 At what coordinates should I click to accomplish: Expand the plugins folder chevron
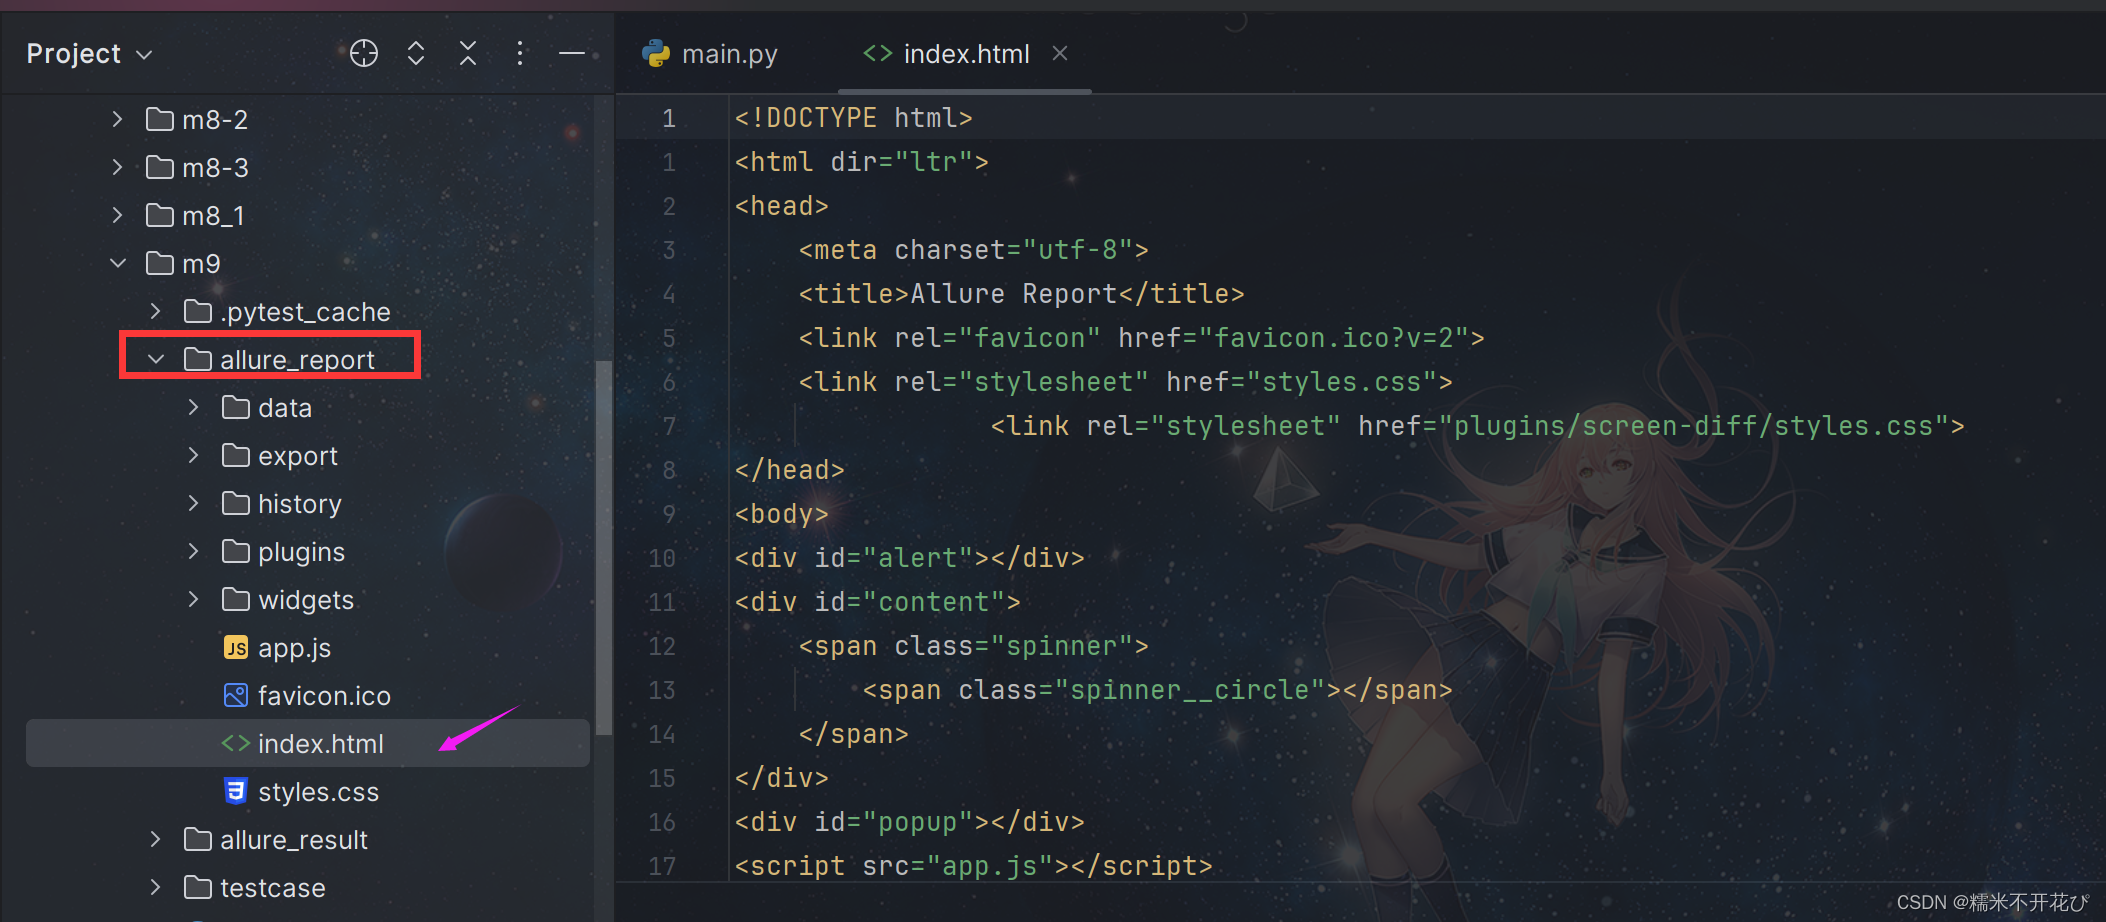point(193,551)
